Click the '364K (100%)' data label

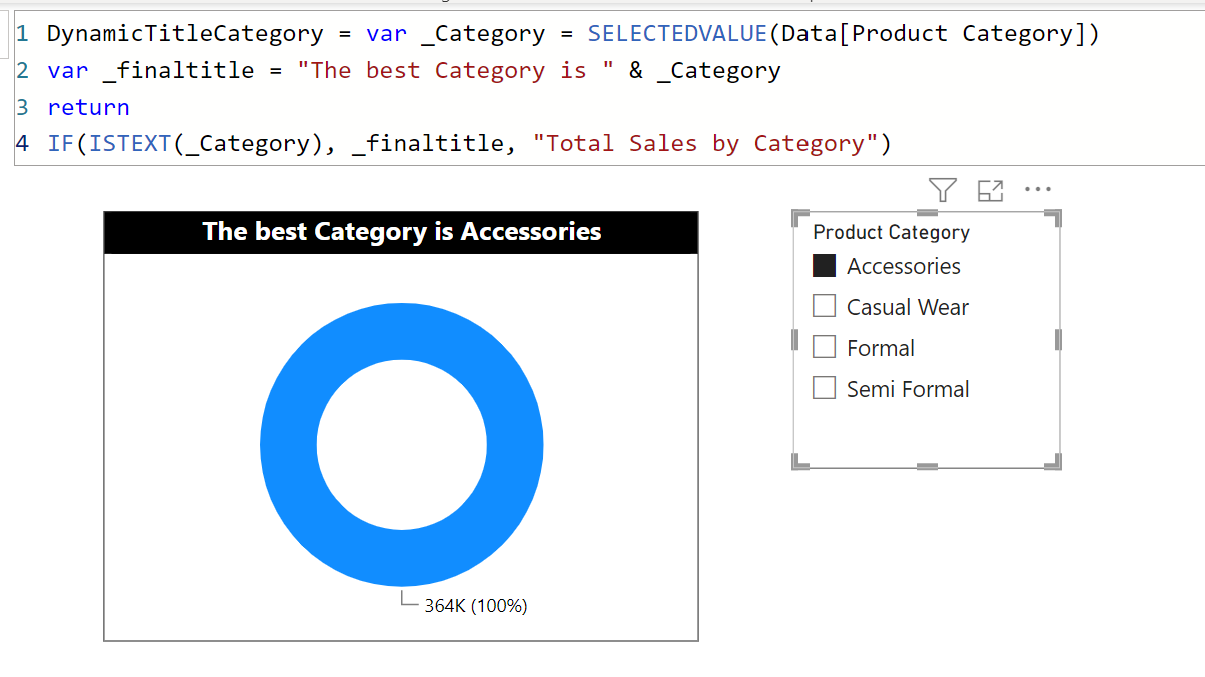tap(475, 605)
